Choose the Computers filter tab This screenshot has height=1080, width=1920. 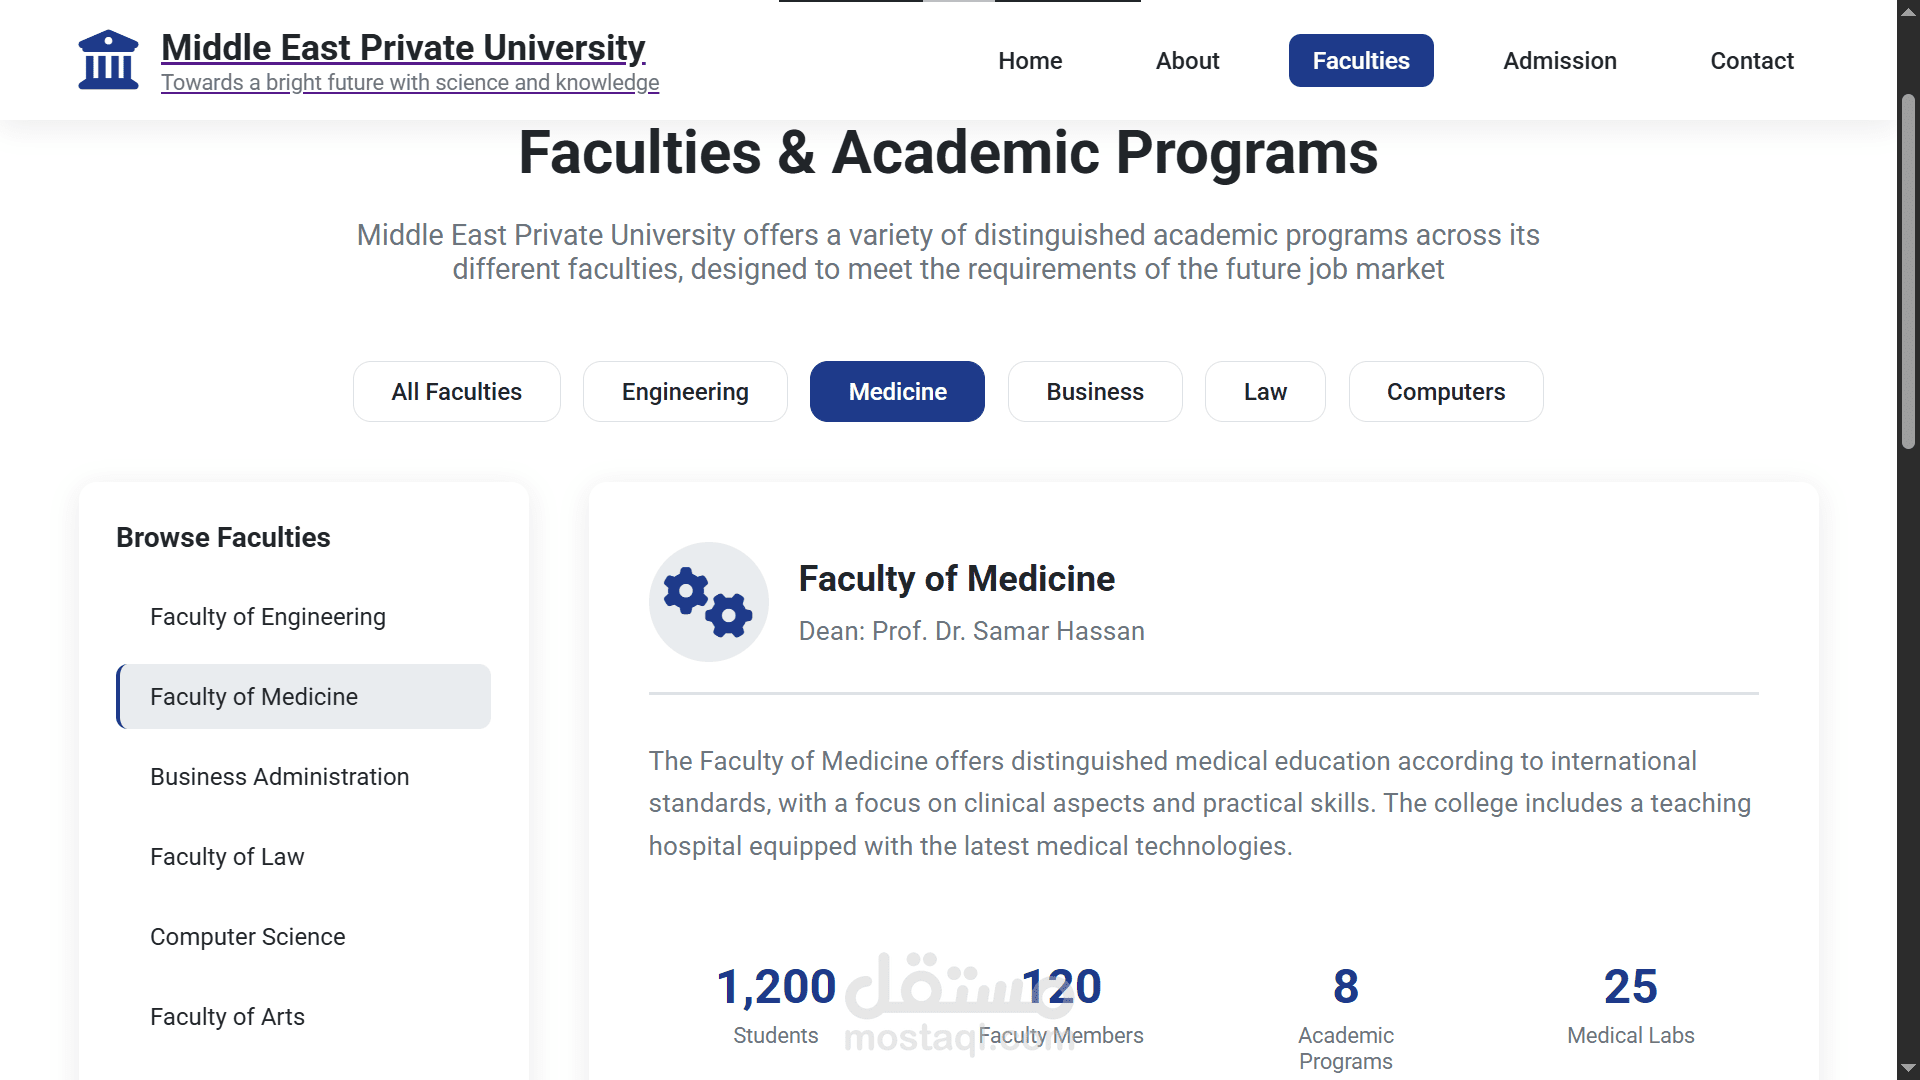click(1445, 392)
